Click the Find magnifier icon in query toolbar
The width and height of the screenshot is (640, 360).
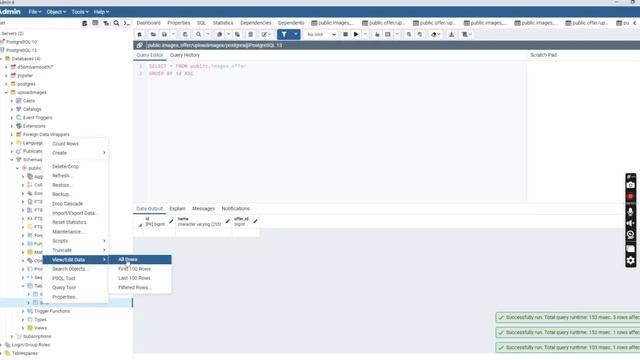click(x=198, y=35)
